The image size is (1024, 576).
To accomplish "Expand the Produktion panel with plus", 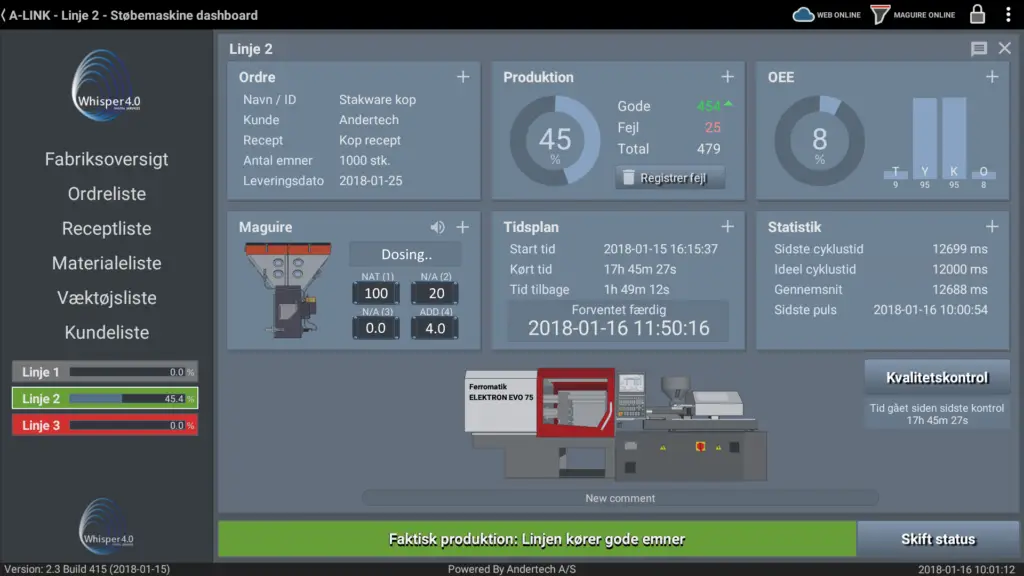I will coord(728,77).
